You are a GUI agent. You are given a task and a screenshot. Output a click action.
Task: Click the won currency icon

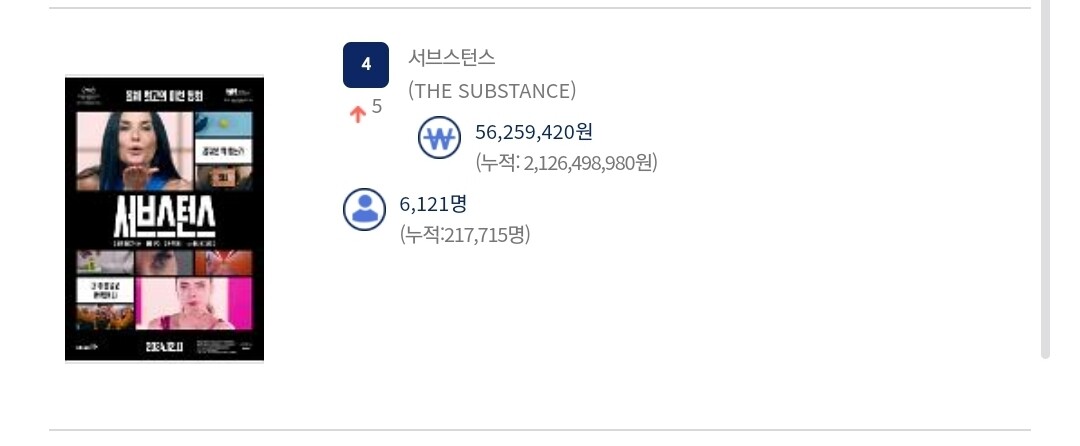tap(438, 141)
